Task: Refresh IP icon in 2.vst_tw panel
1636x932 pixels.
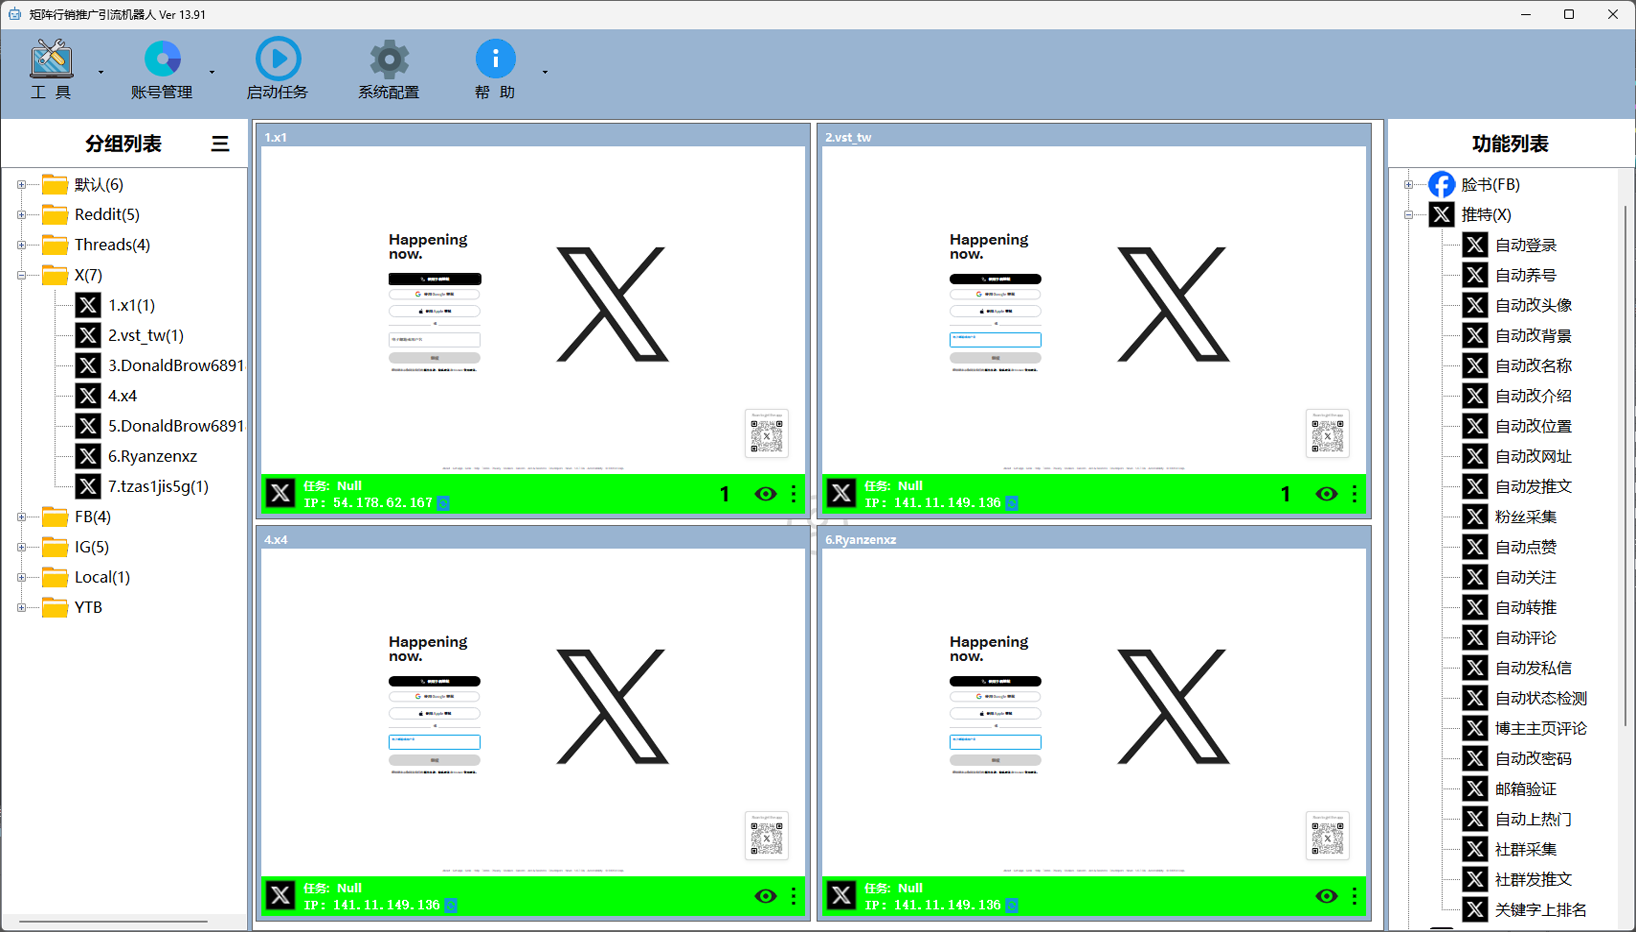Action: (x=1012, y=503)
